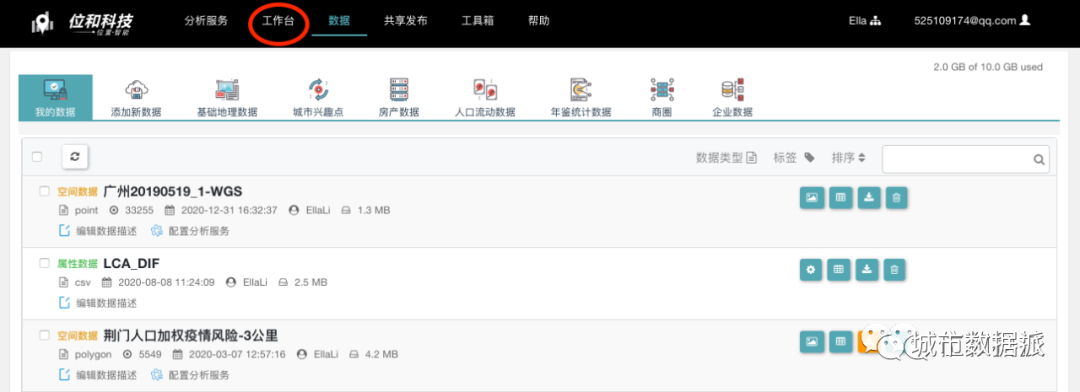The width and height of the screenshot is (1080, 392).
Task: Download the 广州20190519_1-WGS dataset
Action: 868,198
